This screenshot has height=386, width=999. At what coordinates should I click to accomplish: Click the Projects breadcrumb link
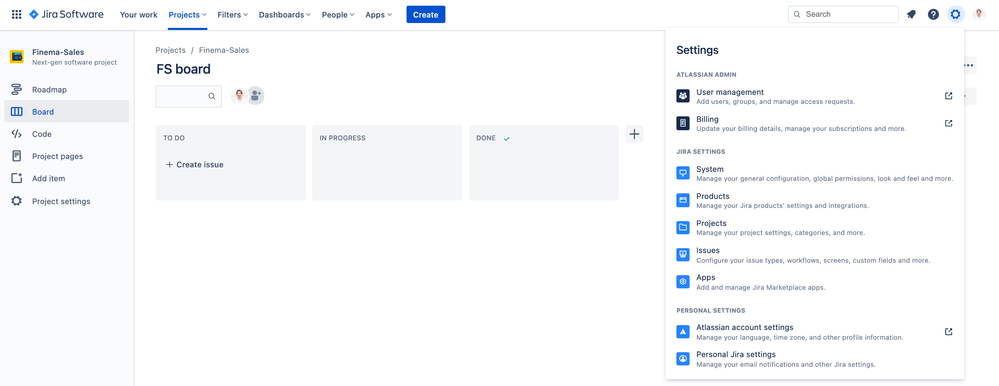[x=170, y=50]
